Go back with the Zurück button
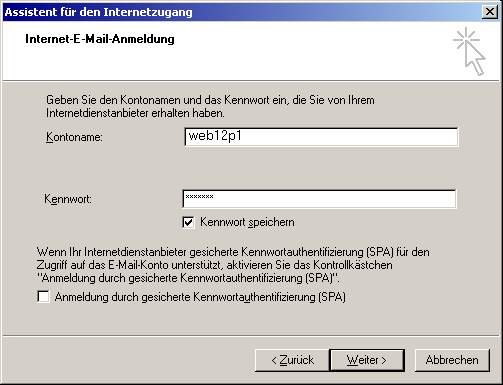The image size is (503, 385). [292, 360]
